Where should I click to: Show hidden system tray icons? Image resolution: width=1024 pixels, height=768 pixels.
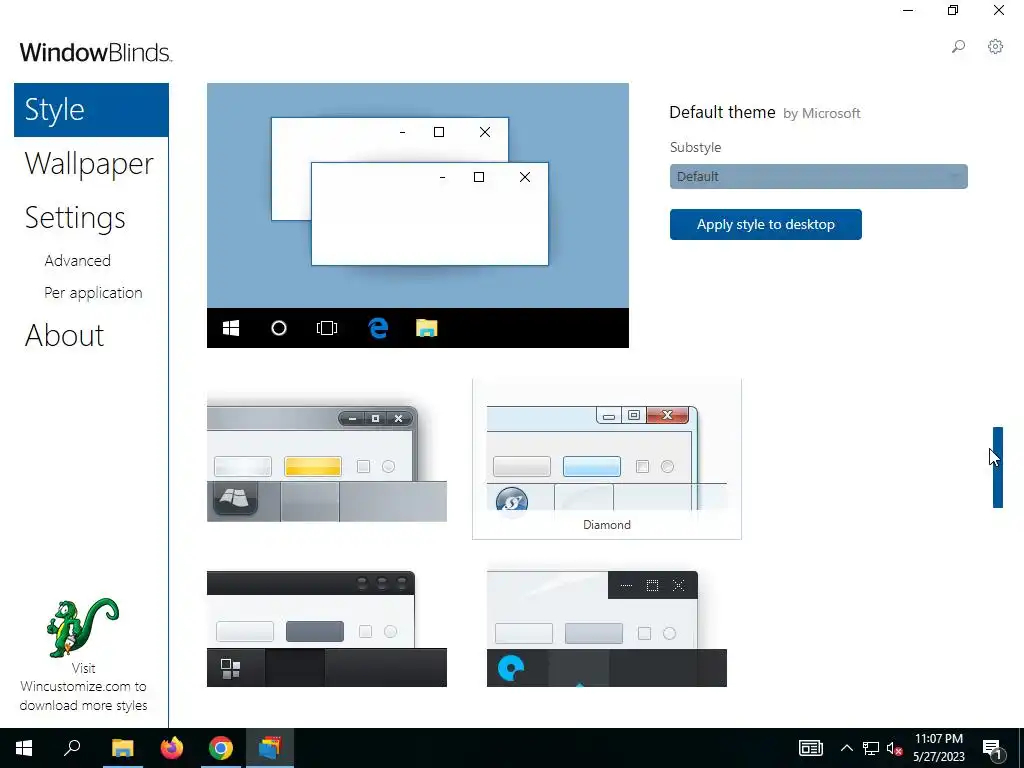click(846, 748)
